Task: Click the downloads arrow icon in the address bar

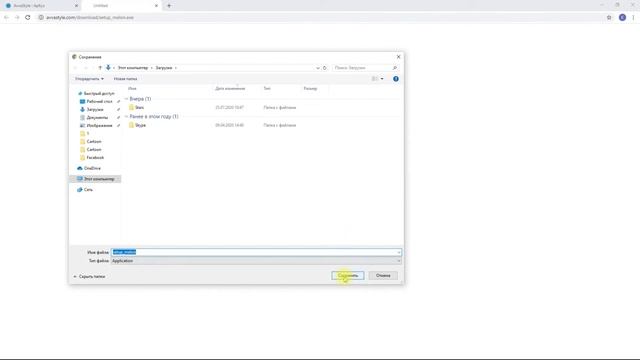Action: point(108,67)
